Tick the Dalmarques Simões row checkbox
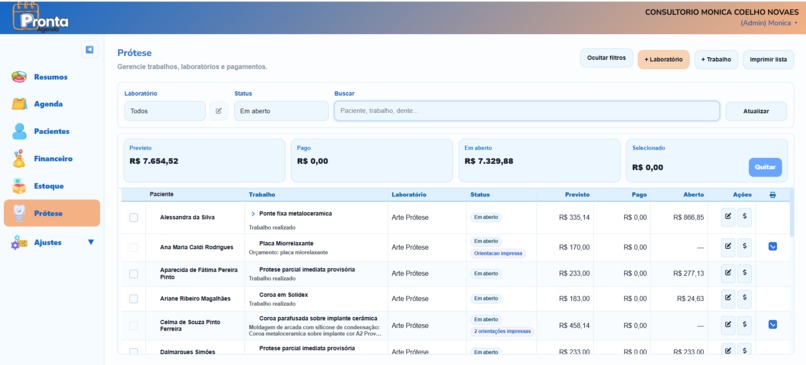Image resolution: width=806 pixels, height=365 pixels. pos(134,352)
